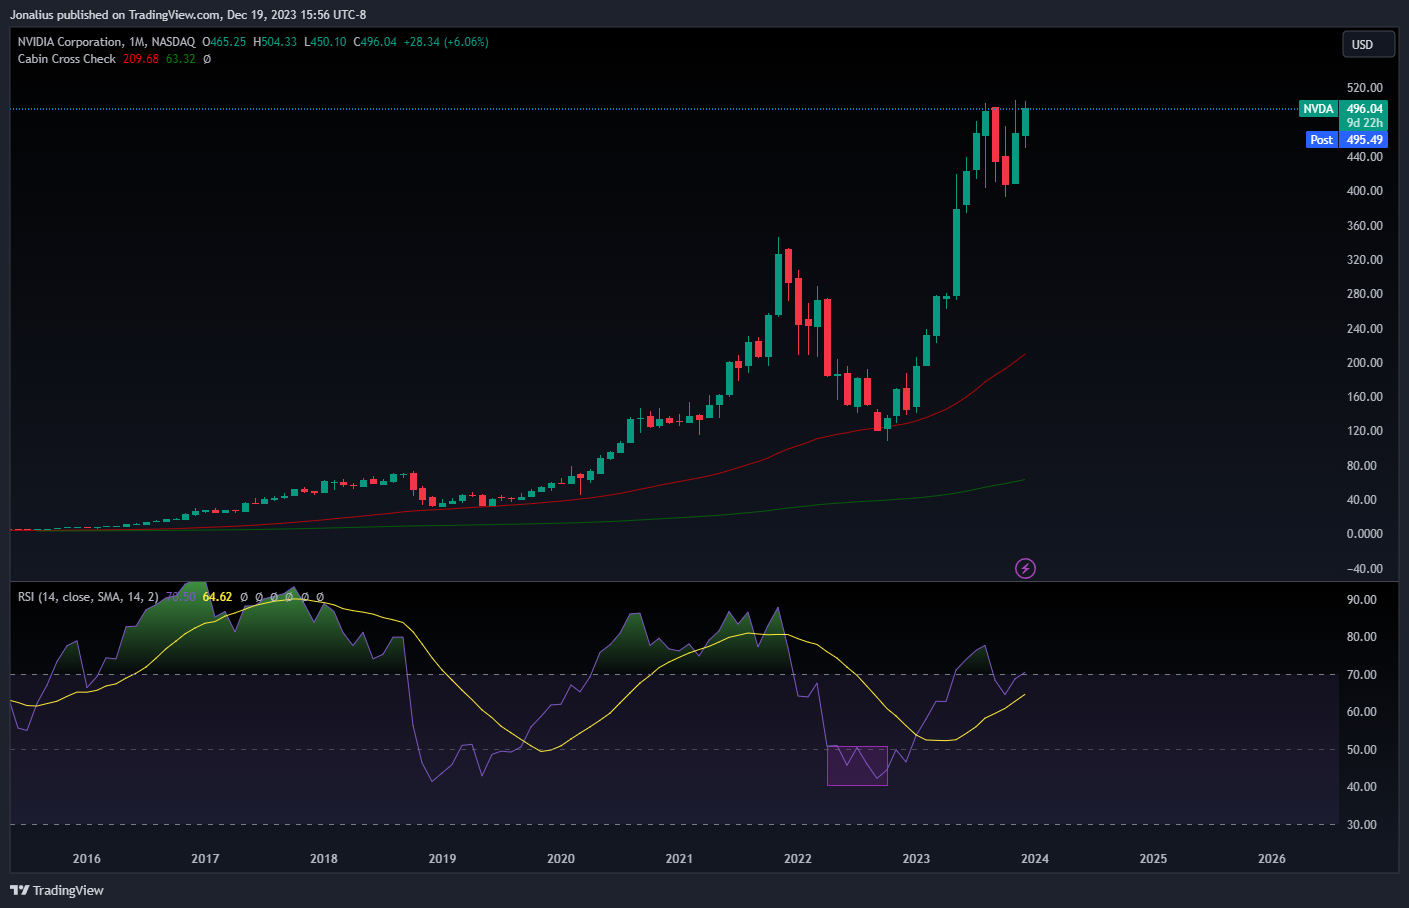Open the USD currency selector
Viewport: 1409px width, 908px height.
[x=1368, y=44]
